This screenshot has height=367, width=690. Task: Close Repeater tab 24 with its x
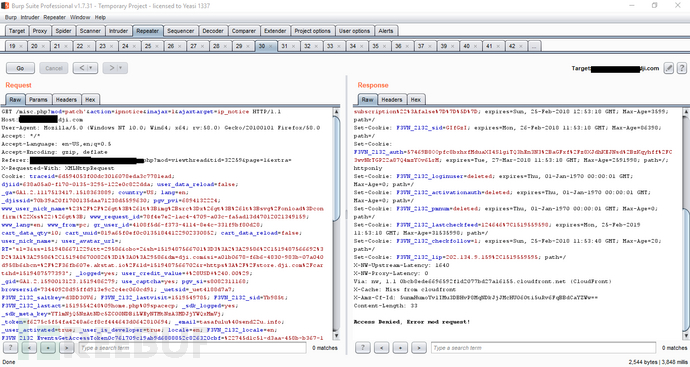point(134,46)
